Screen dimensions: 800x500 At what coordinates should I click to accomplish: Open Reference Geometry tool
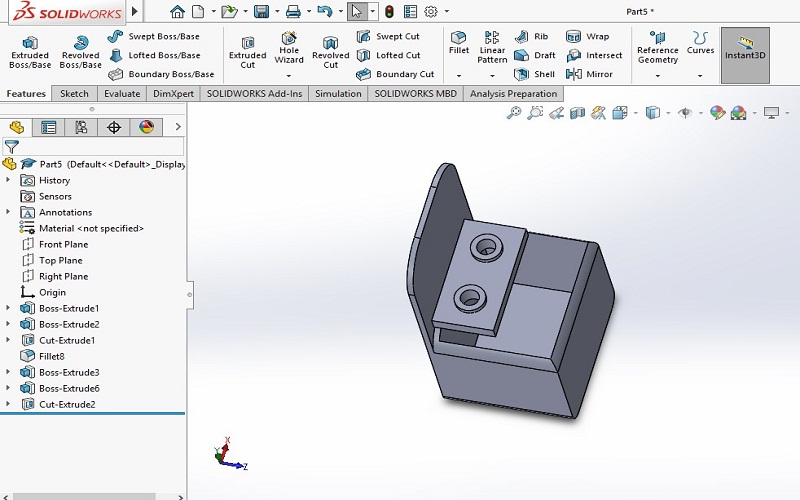(658, 47)
